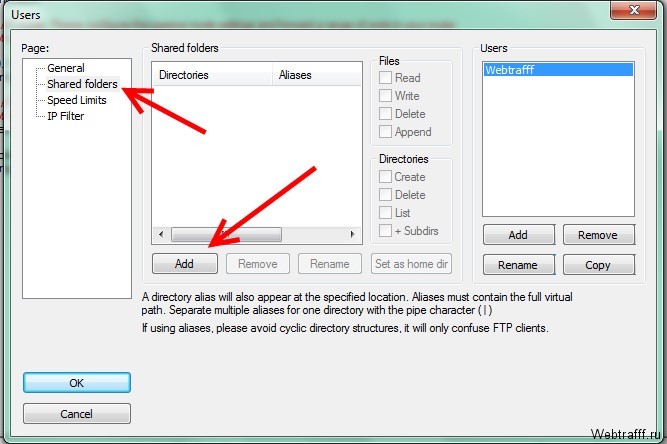The height and width of the screenshot is (444, 667).
Task: Select the Webtrafff user entry
Action: point(558,70)
